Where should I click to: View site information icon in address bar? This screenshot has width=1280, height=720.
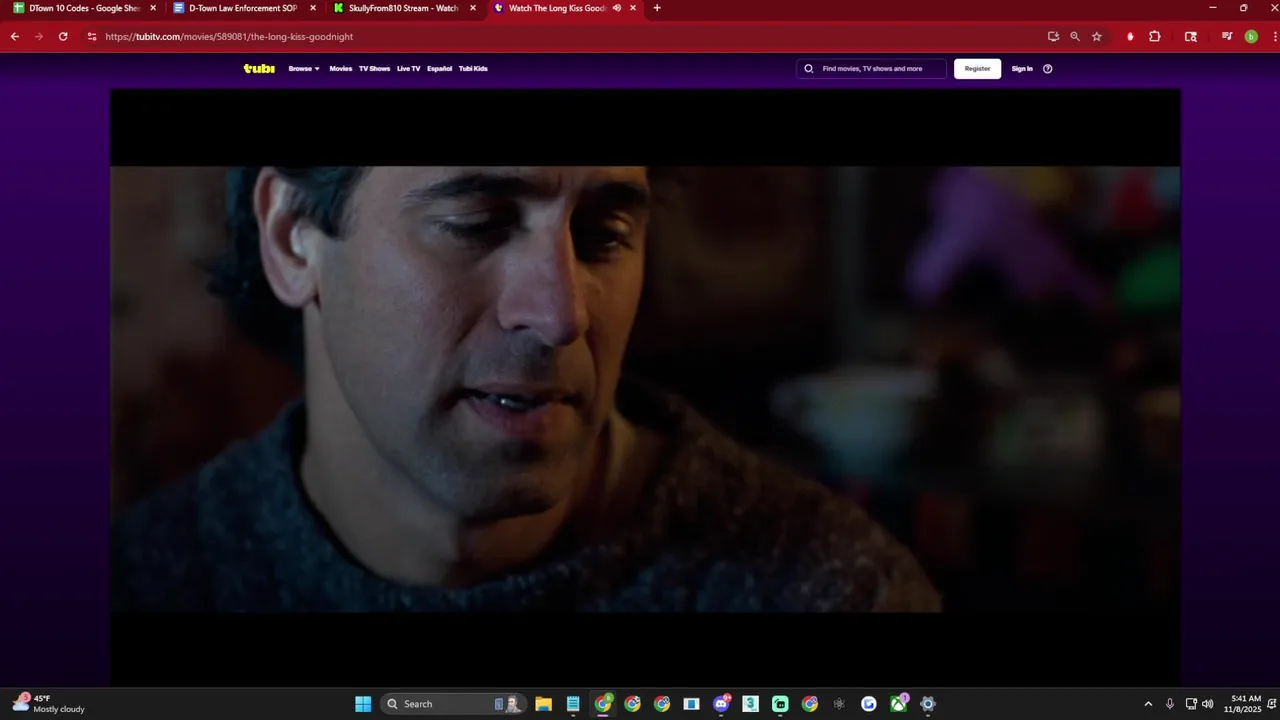tap(91, 36)
